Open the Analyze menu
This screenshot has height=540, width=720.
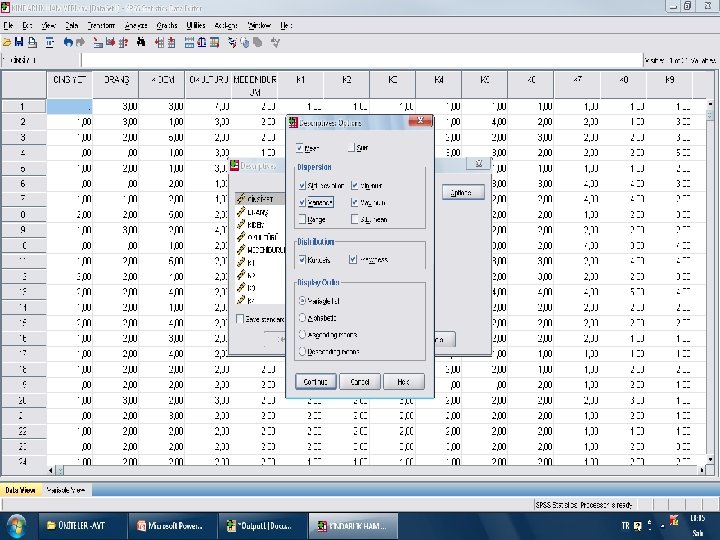click(x=136, y=26)
